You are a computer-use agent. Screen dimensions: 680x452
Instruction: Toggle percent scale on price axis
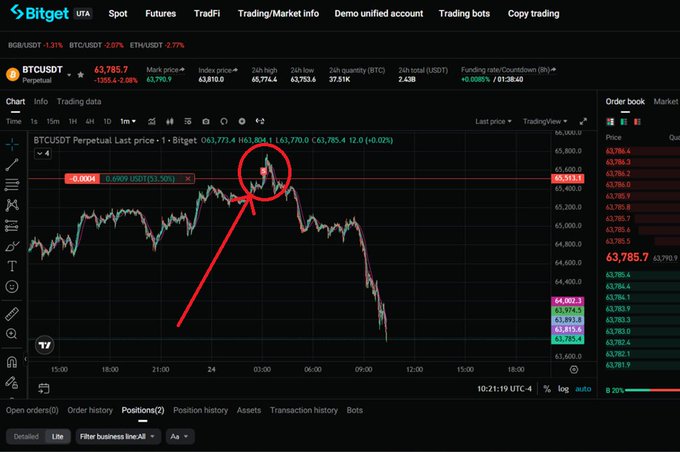[547, 389]
